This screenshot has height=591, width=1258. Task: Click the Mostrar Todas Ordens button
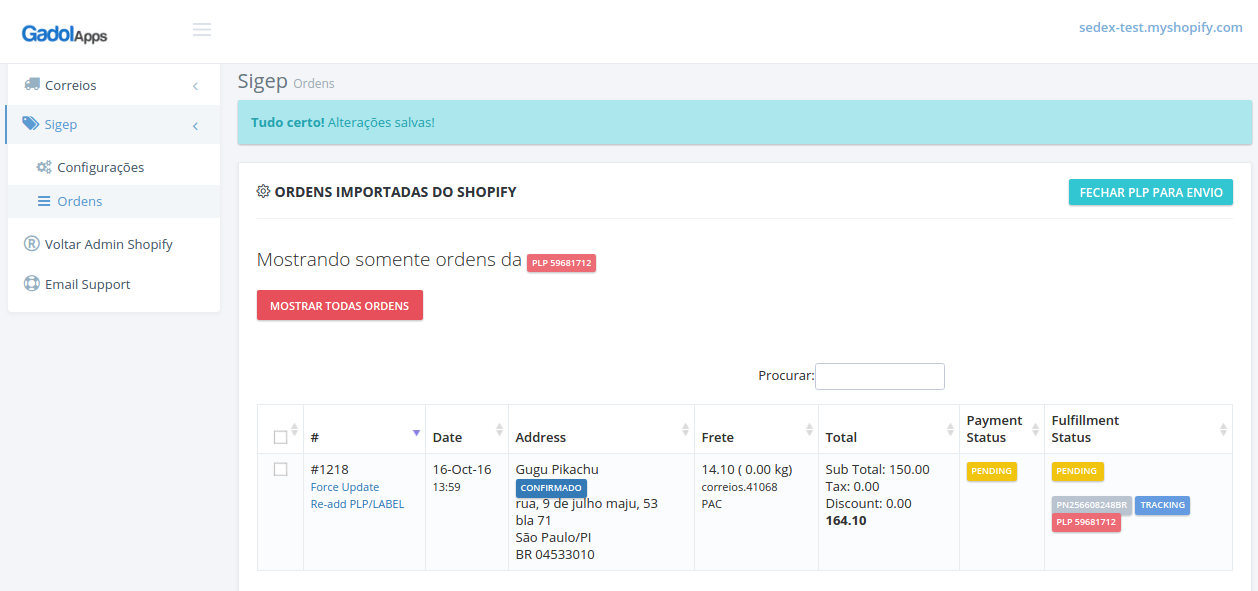[340, 305]
